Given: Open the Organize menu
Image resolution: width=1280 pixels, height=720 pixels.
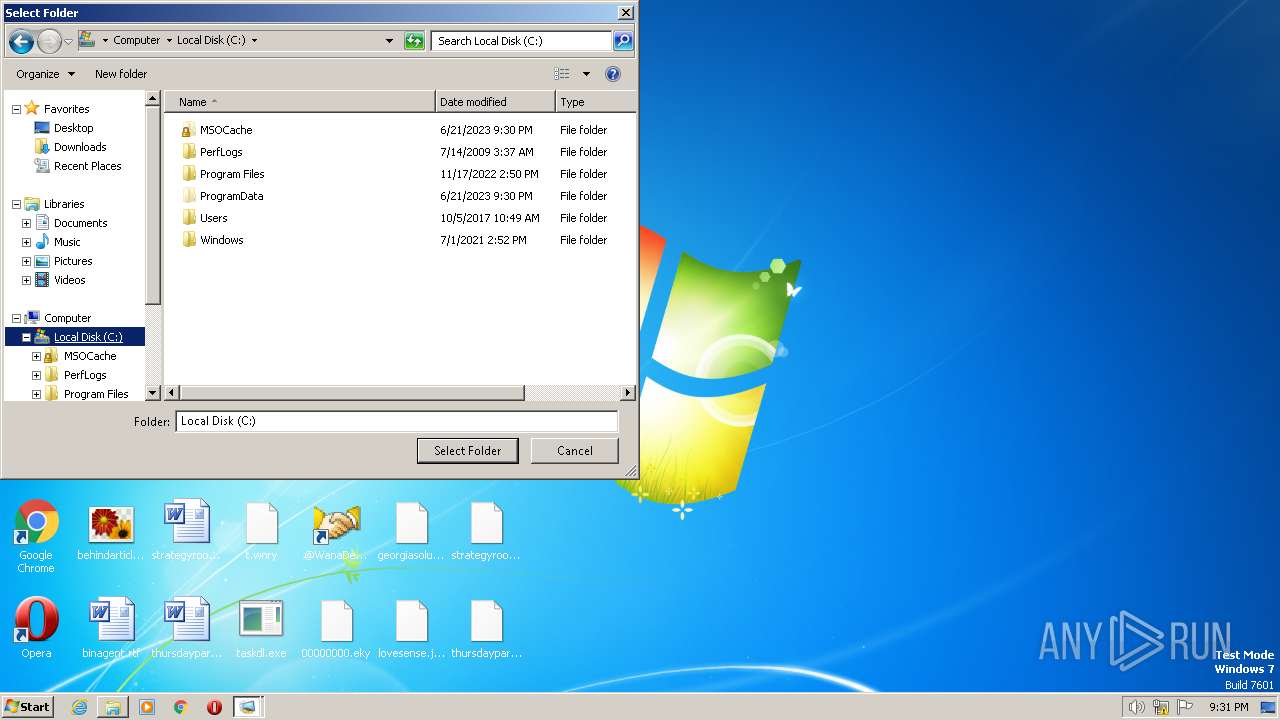Looking at the screenshot, I should tap(45, 74).
